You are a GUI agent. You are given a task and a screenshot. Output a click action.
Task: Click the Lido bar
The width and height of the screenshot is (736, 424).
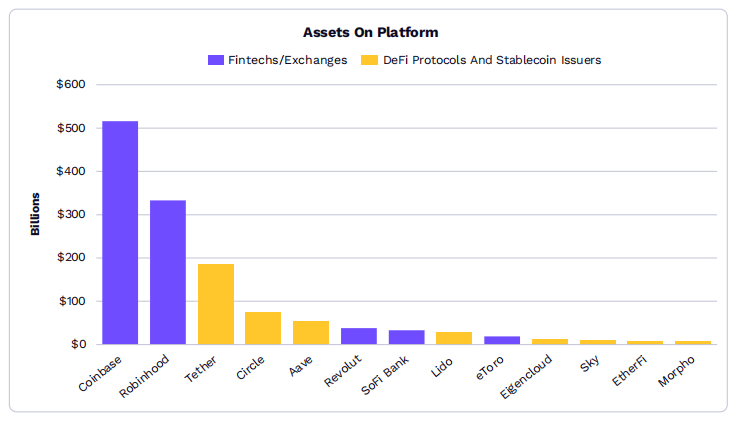point(454,338)
